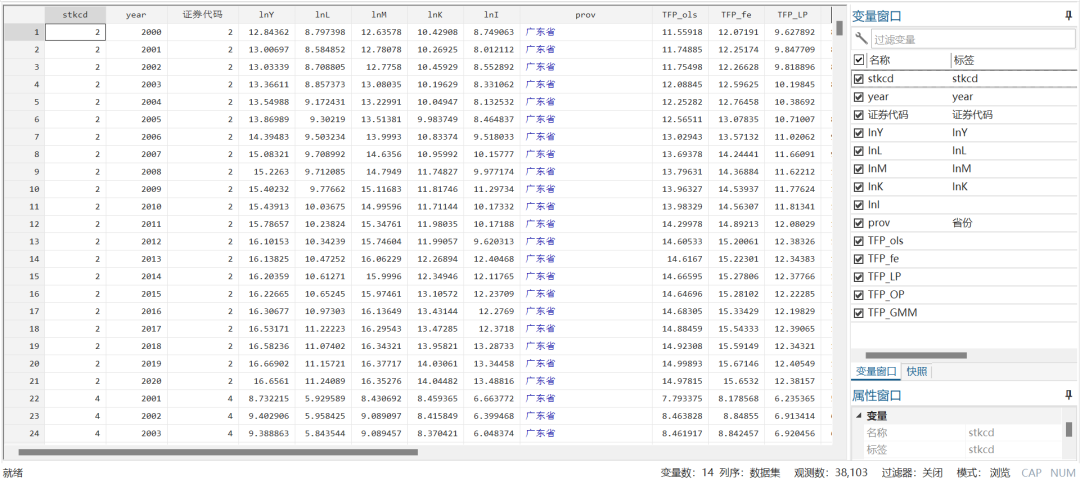Uncheck the stkcd variable checkbox
Screen dimensions: 1080x479
858,79
